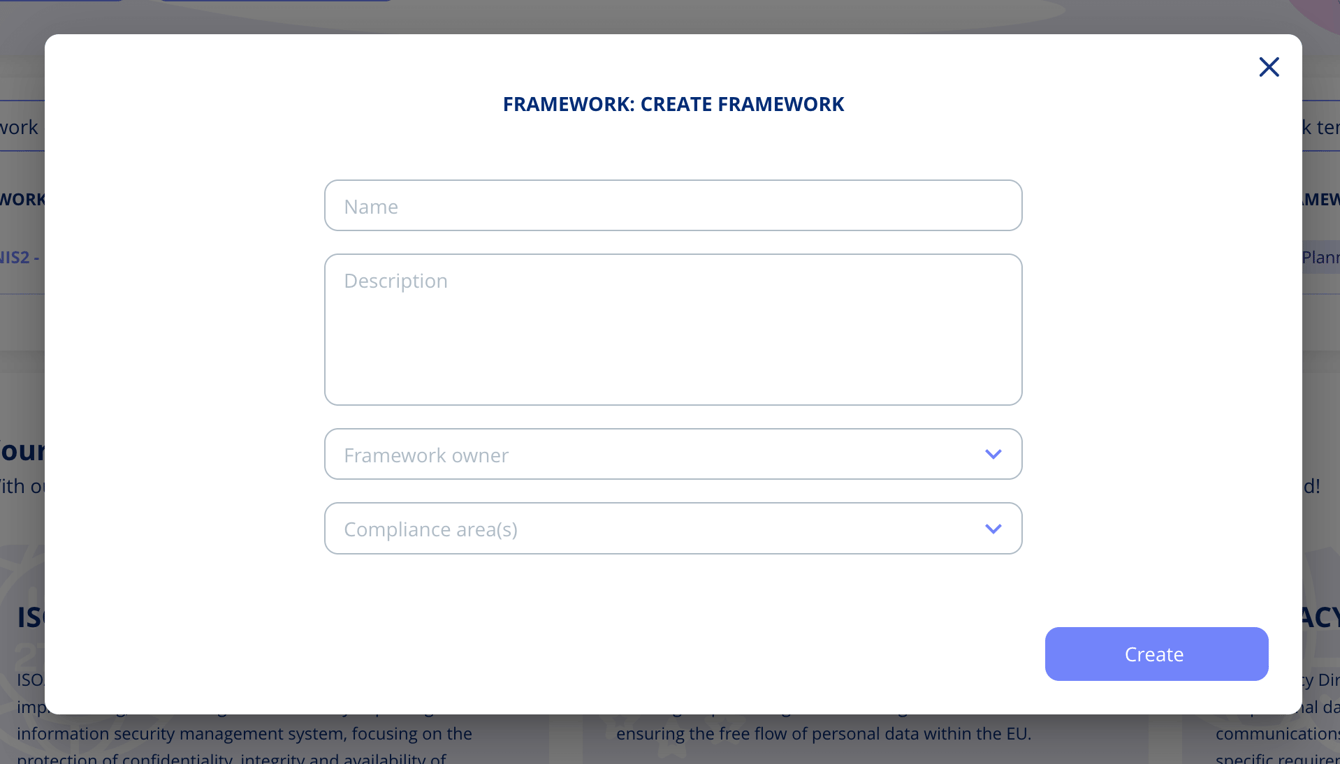Click inside the Description text area

pos(673,329)
